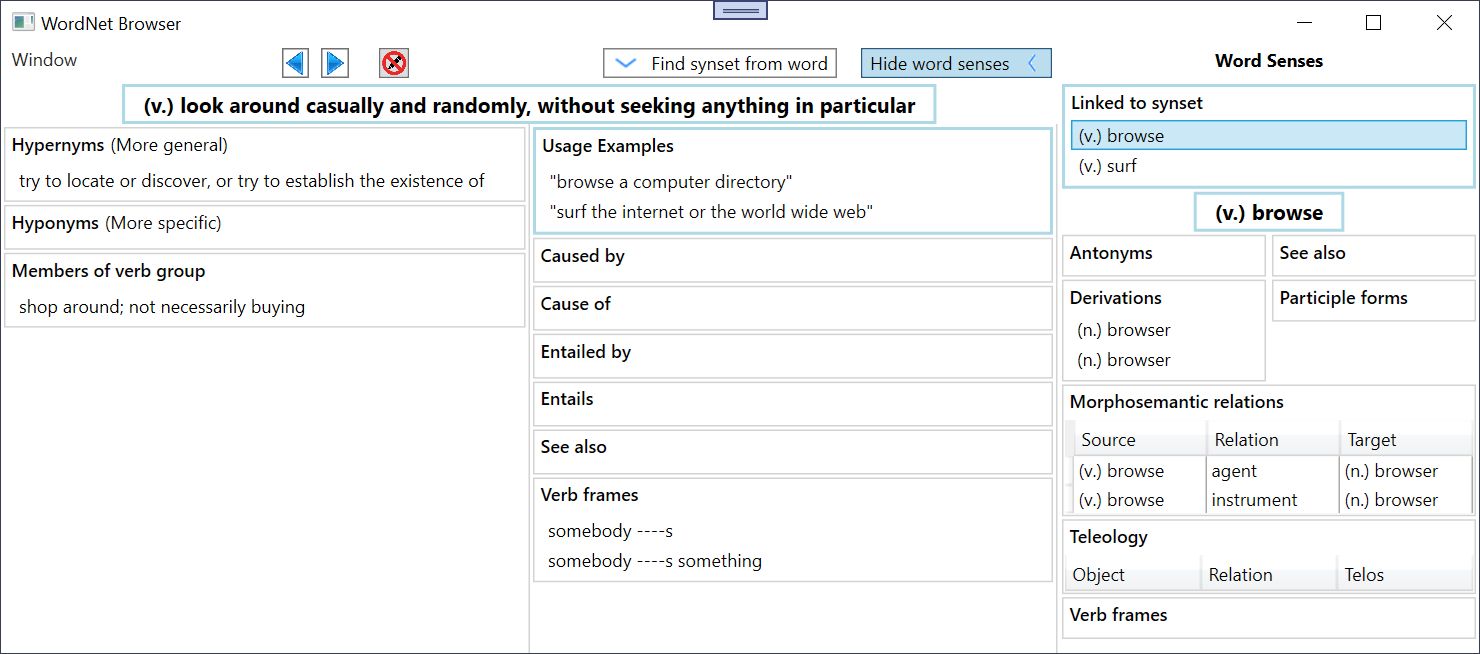Select usage example "browse a computer directory"
The image size is (1480, 654).
(x=671, y=182)
